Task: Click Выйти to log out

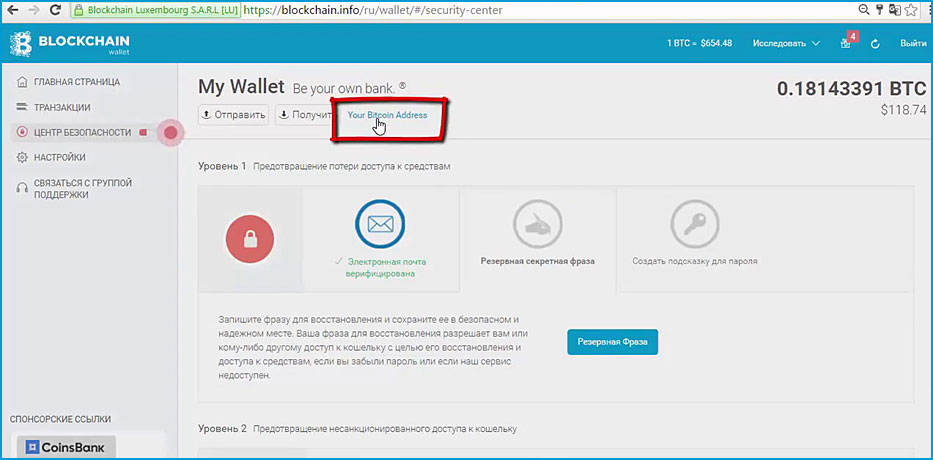Action: pyautogui.click(x=912, y=44)
